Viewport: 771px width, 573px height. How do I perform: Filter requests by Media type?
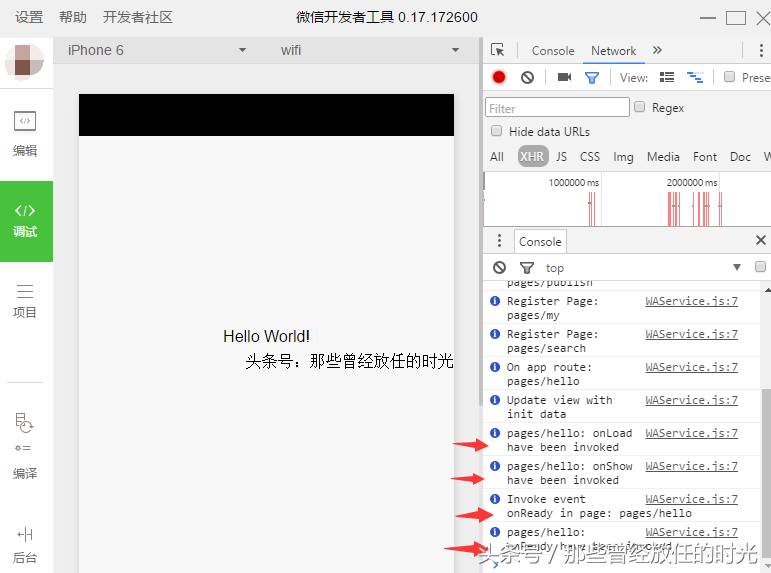pyautogui.click(x=663, y=157)
